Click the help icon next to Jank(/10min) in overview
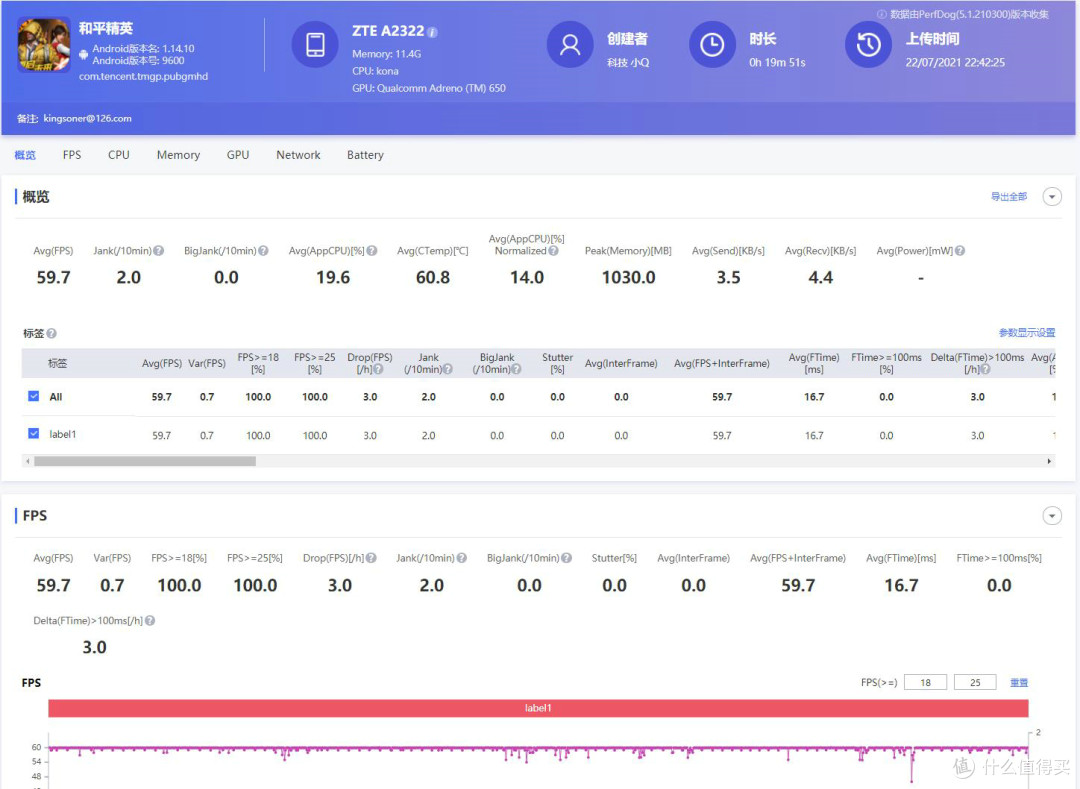The width and height of the screenshot is (1080, 789). tap(158, 251)
